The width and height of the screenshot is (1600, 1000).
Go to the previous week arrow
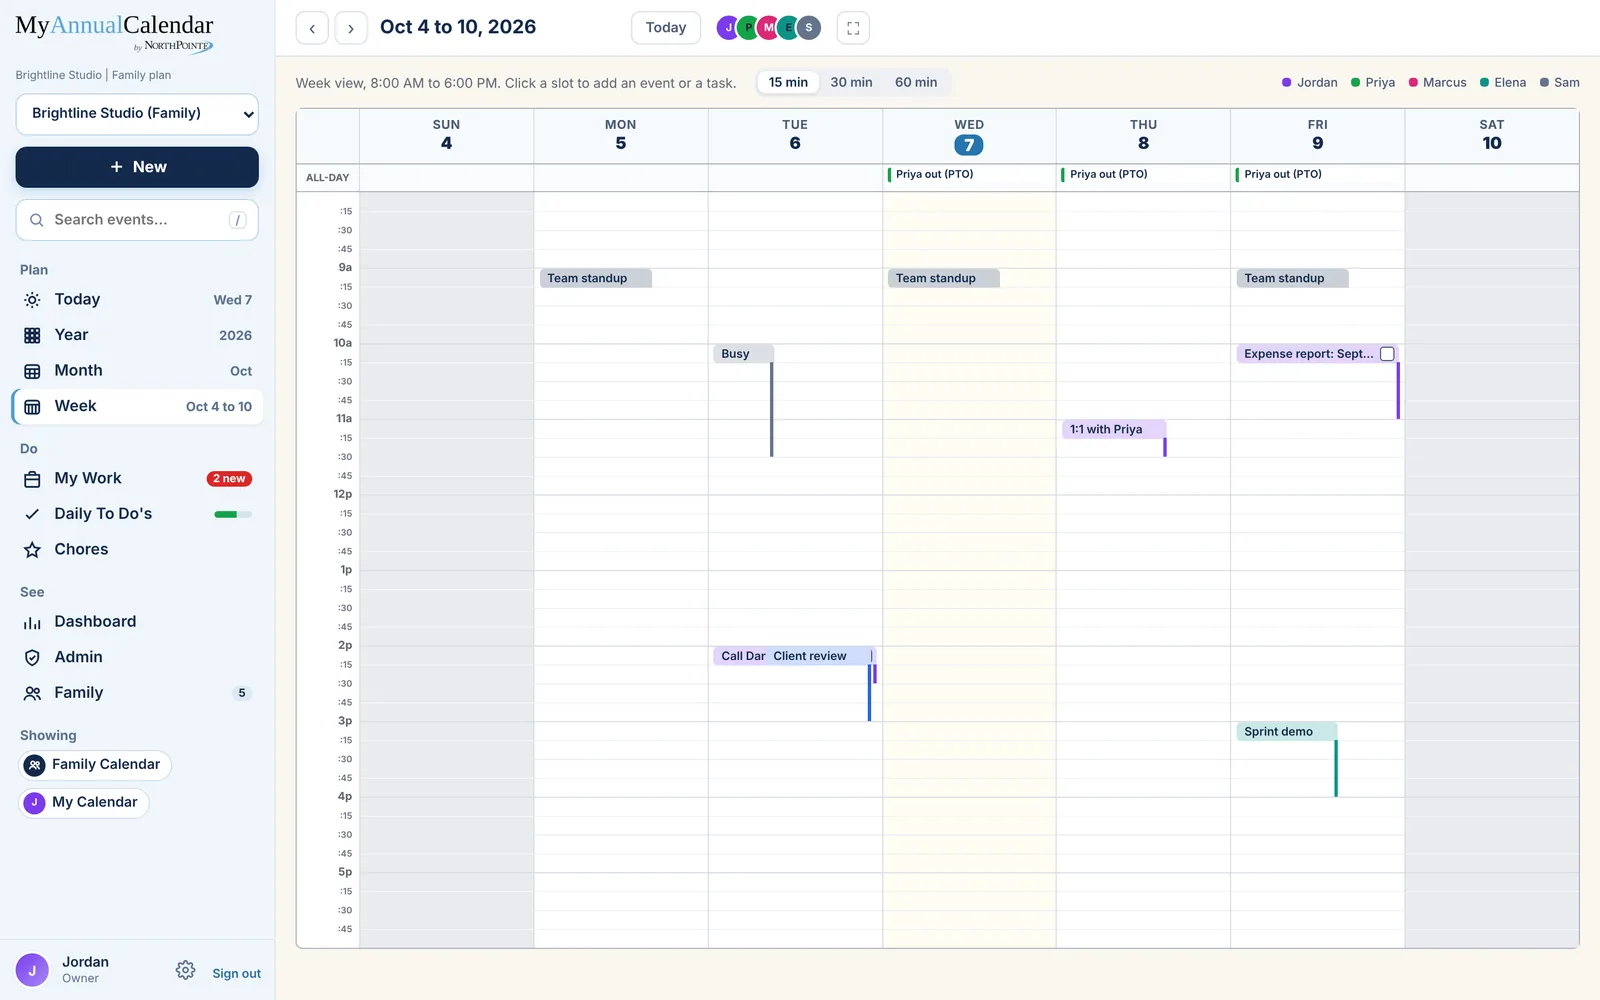pos(312,28)
